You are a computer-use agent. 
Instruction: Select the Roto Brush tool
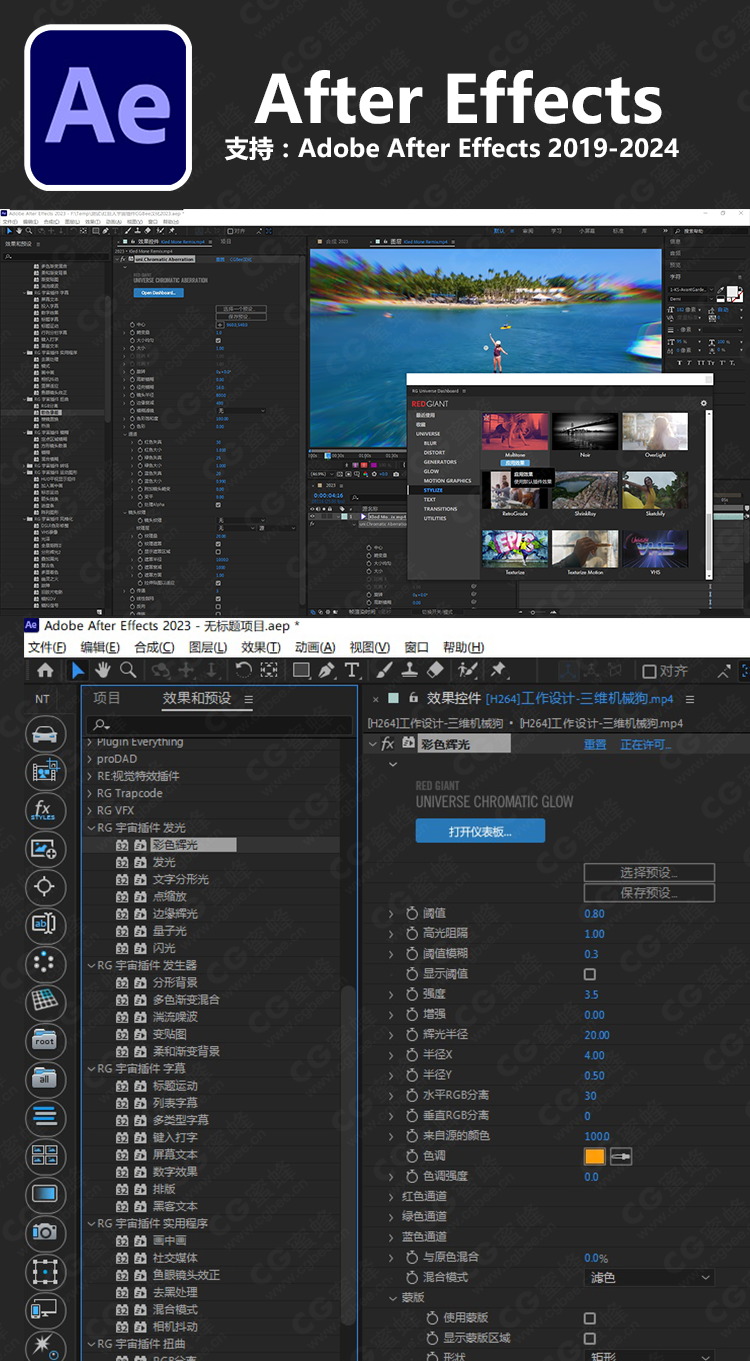pos(467,671)
